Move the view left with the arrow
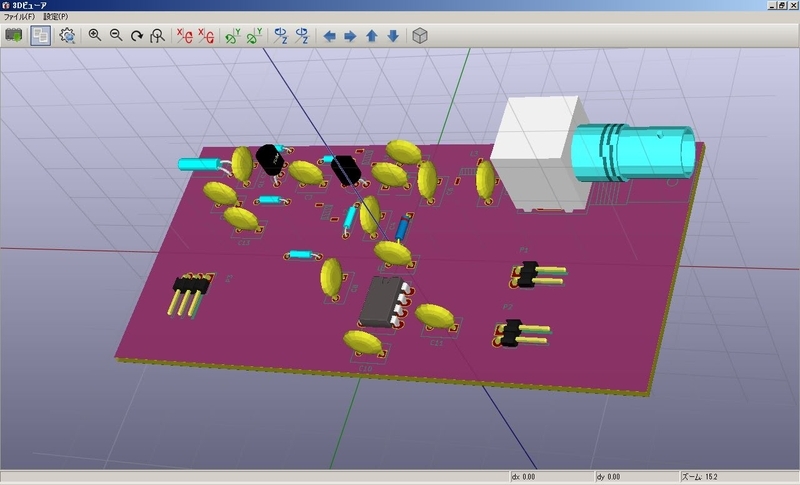The width and height of the screenshot is (800, 485). (x=329, y=36)
